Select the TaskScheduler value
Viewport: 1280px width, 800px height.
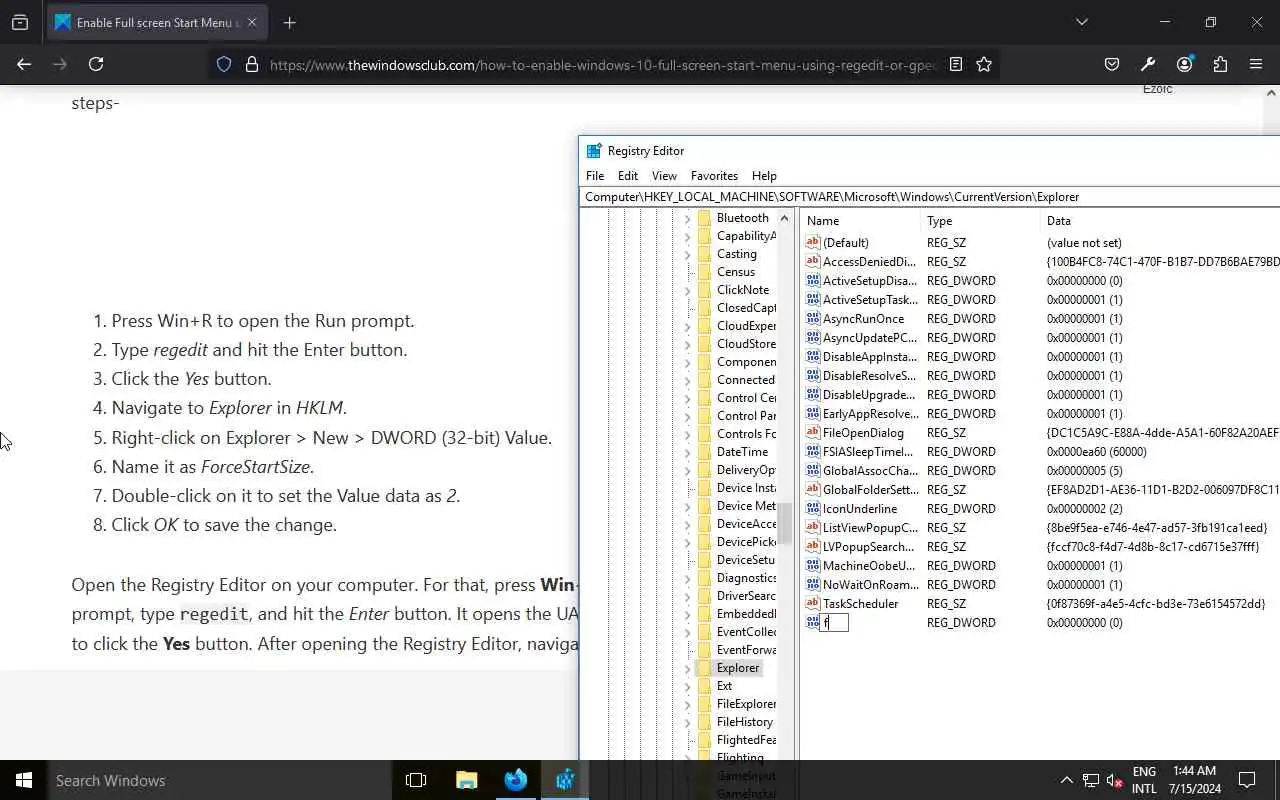(860, 604)
